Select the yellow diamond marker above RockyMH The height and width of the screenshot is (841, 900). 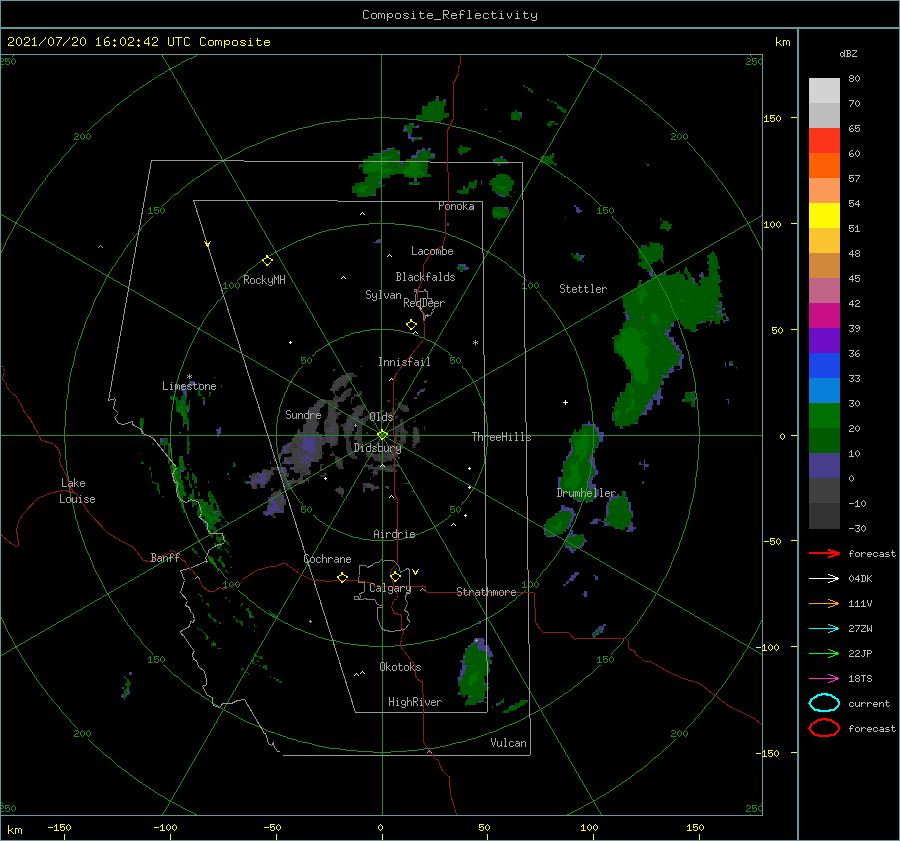267,261
